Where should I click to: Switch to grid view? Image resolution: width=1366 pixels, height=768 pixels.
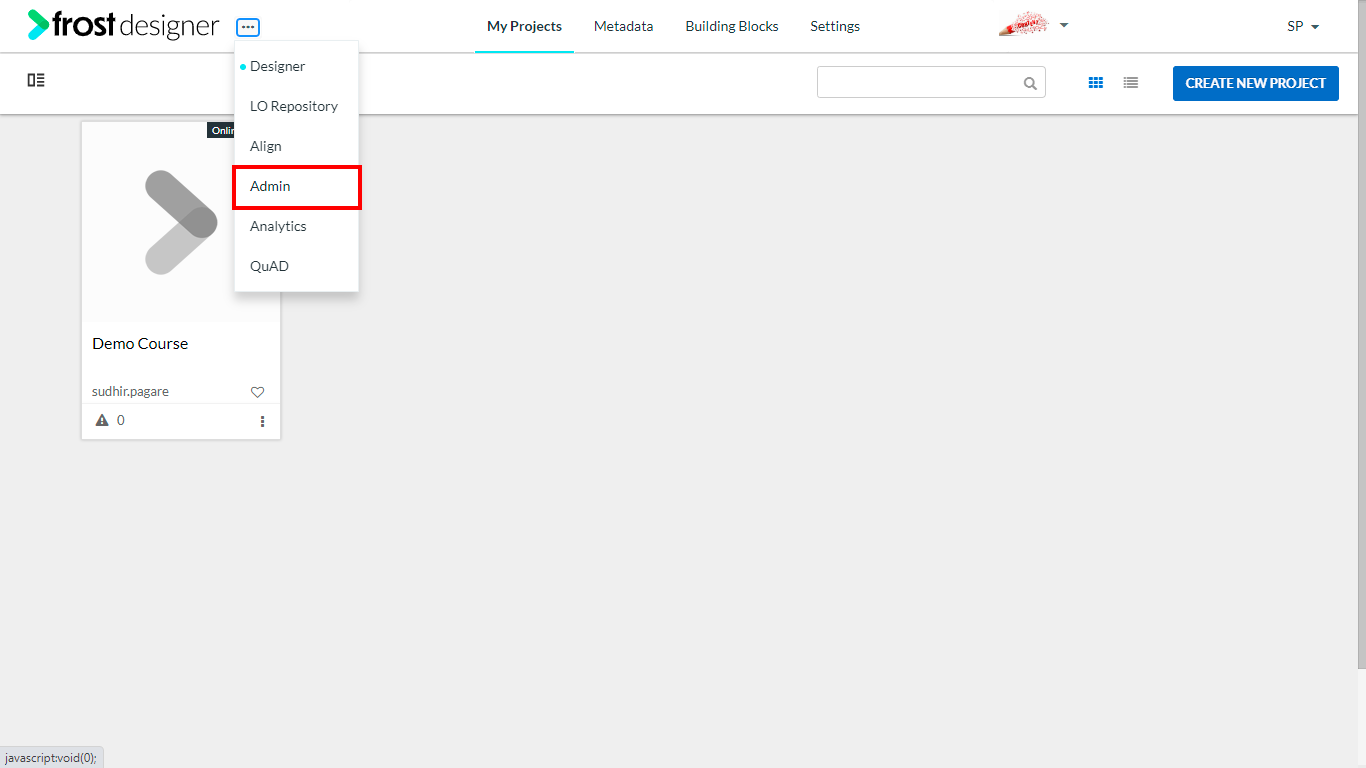(x=1096, y=83)
